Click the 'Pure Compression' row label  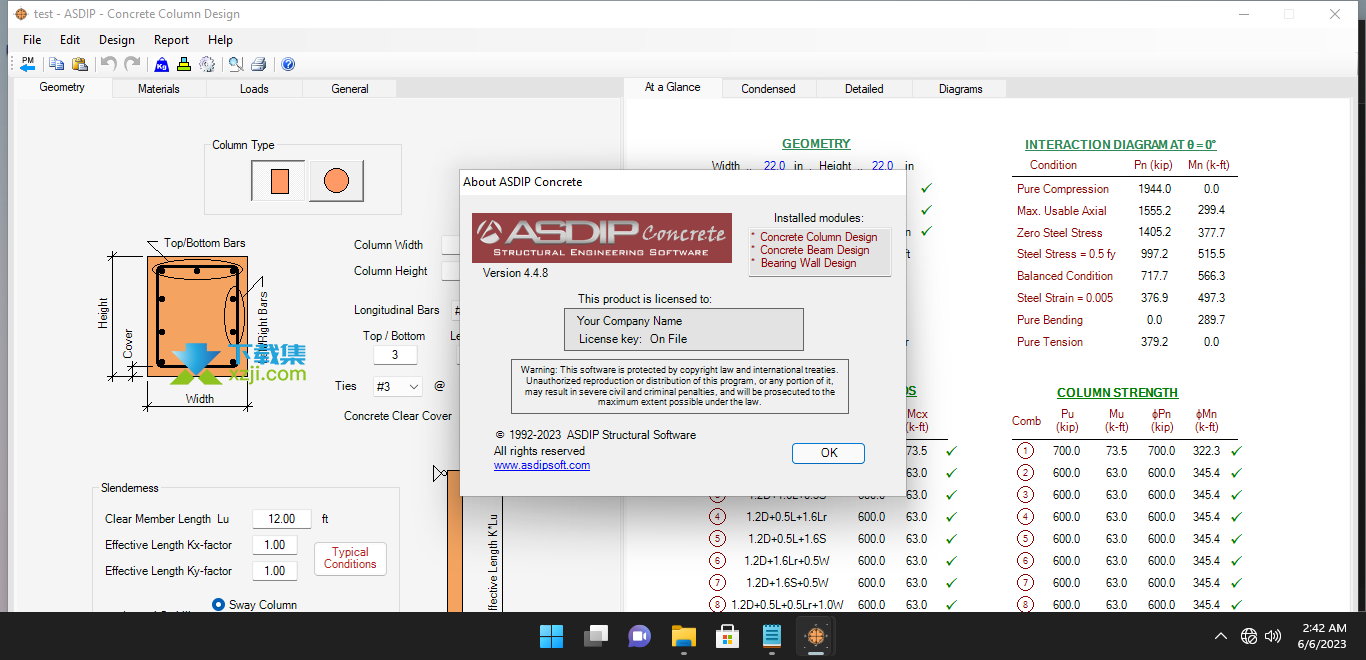pos(1063,189)
